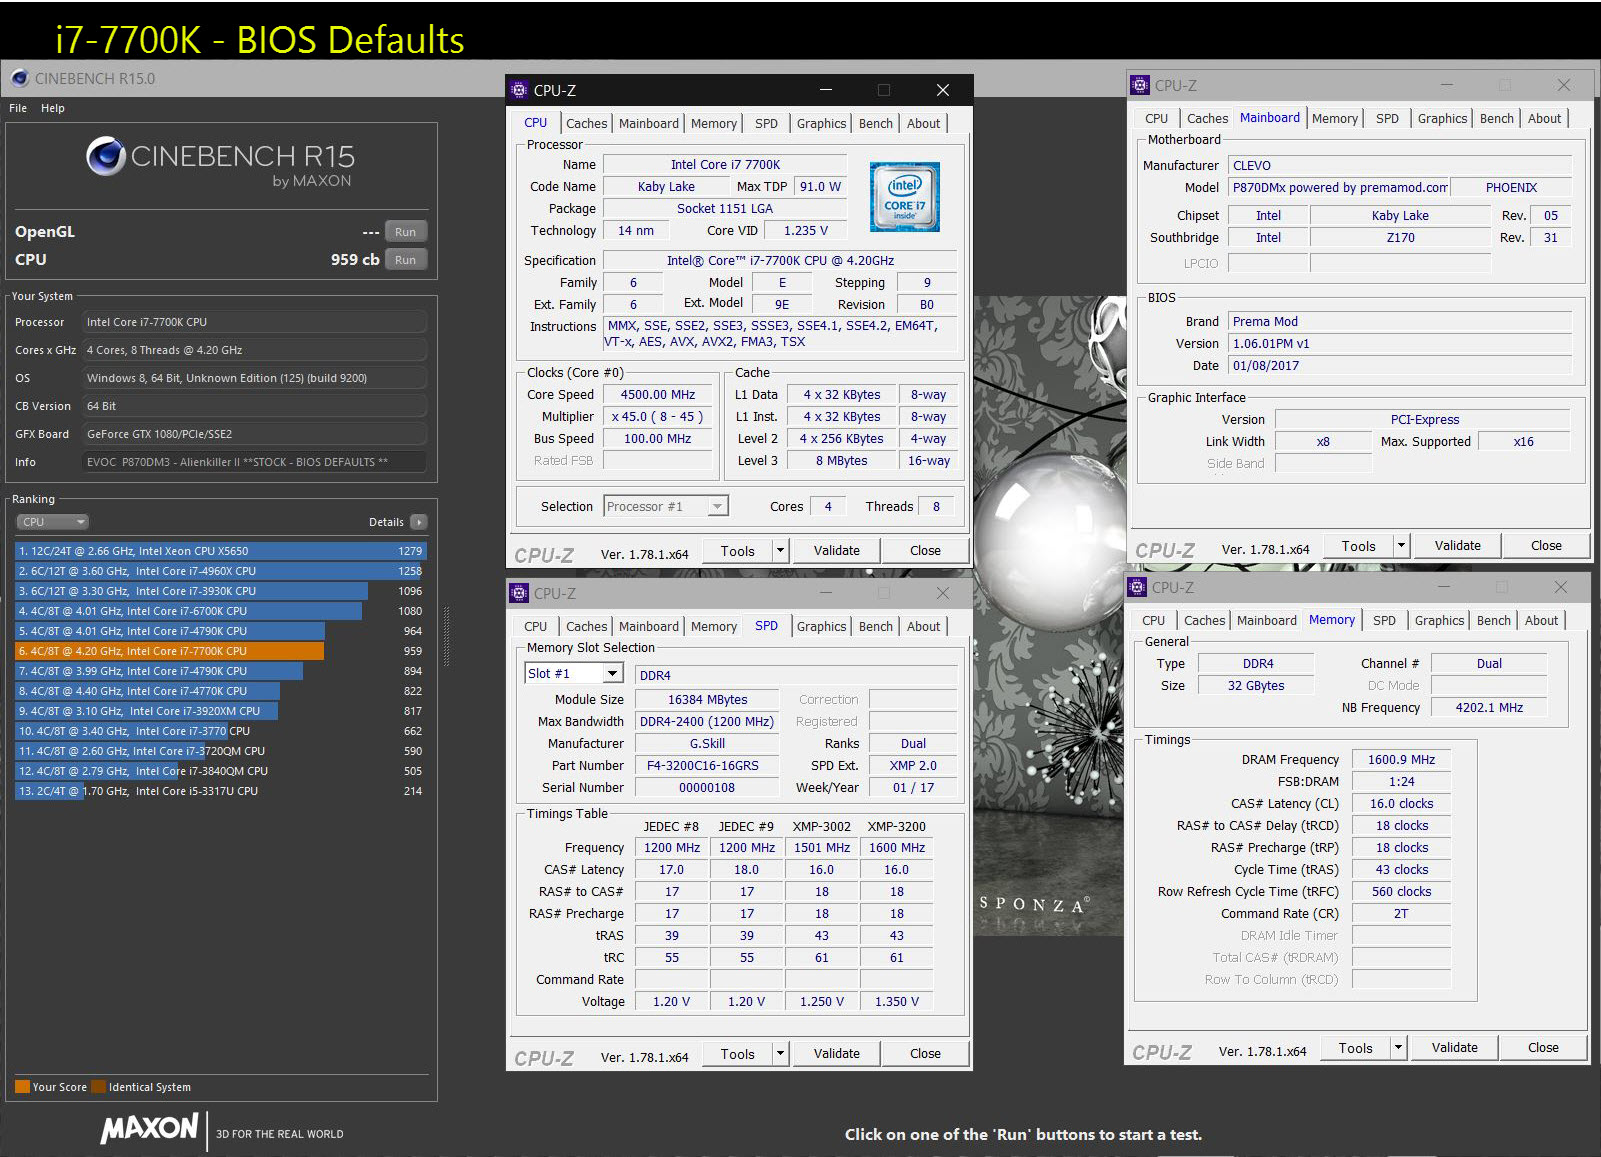The image size is (1601, 1157).
Task: Click the NB Frequency 4202.1 MHz value
Action: click(1489, 708)
